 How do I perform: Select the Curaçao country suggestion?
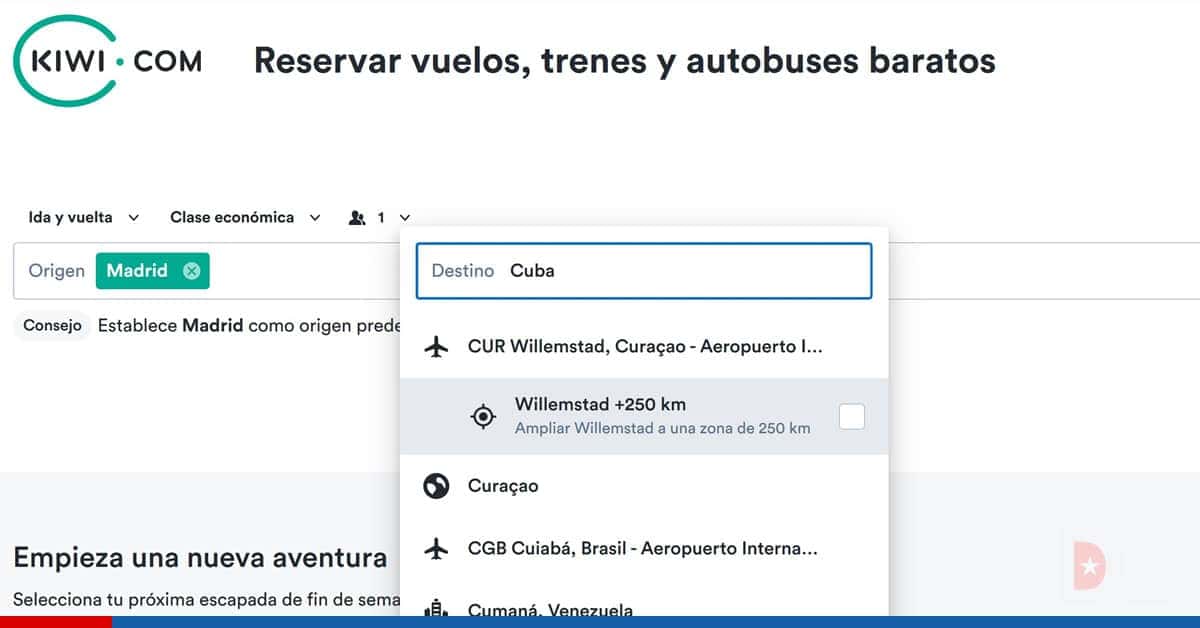(644, 486)
